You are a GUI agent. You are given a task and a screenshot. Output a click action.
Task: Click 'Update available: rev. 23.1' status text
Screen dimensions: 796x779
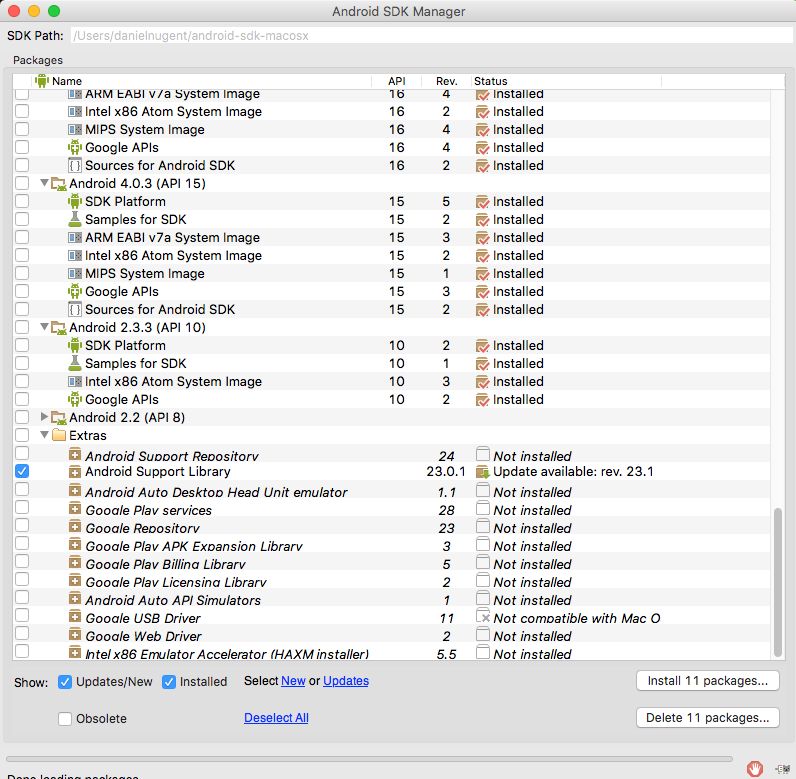pos(573,472)
